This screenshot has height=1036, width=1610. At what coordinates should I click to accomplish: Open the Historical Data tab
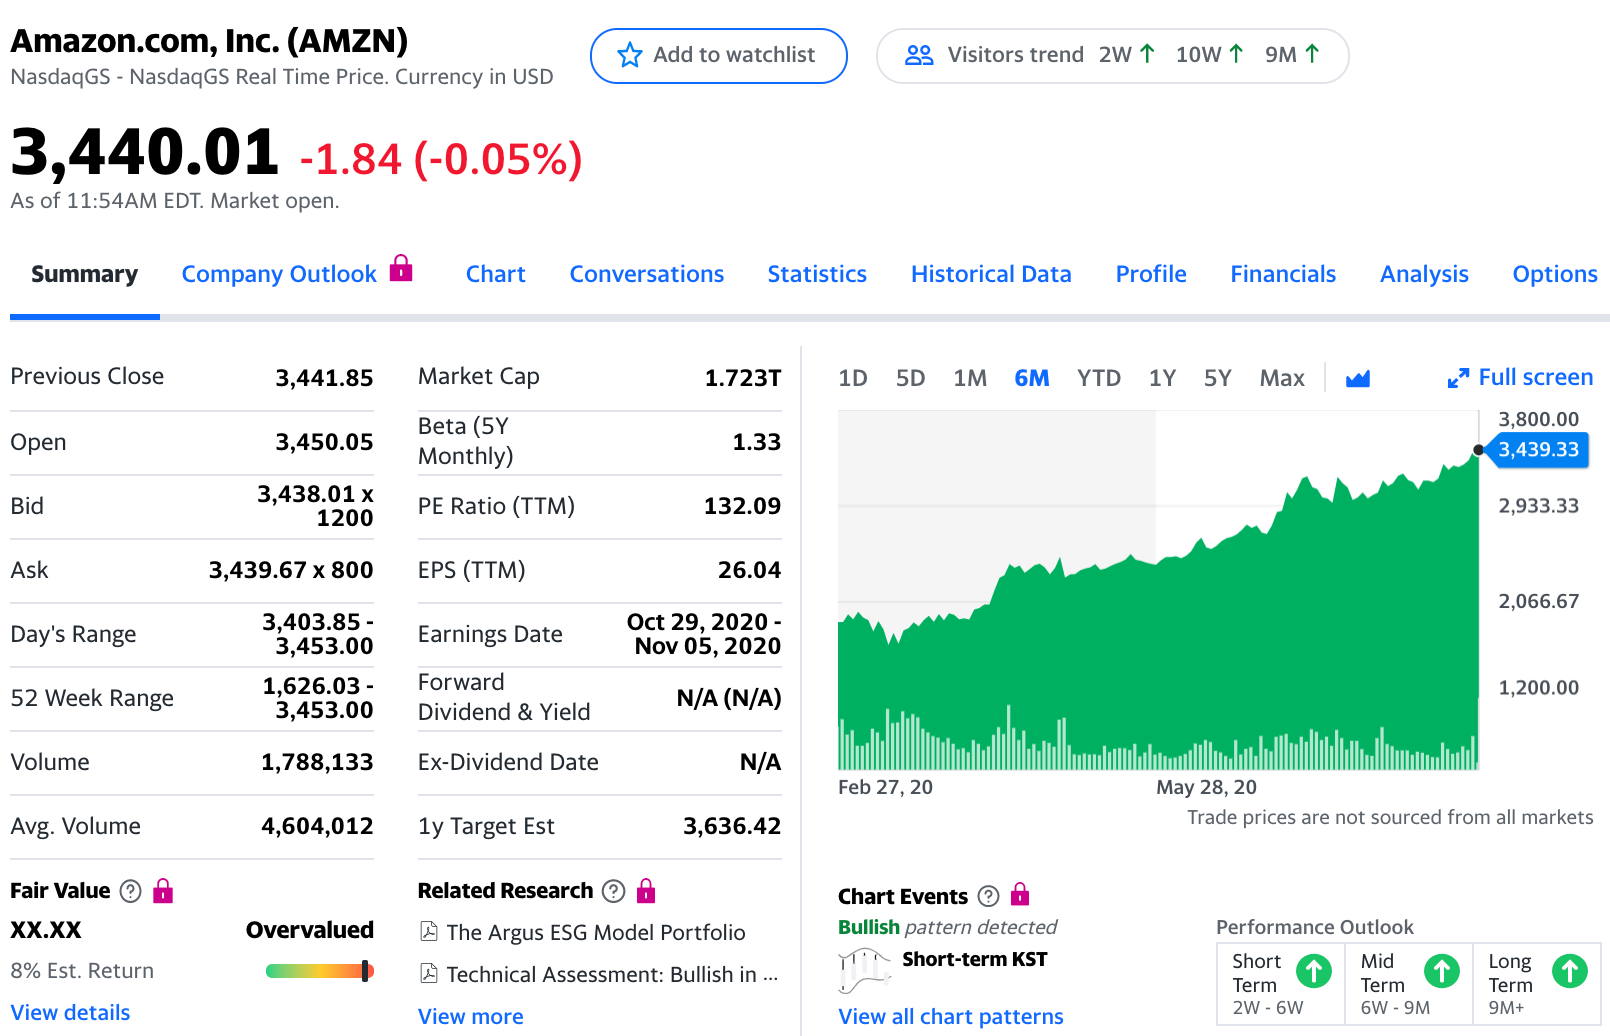click(x=991, y=274)
